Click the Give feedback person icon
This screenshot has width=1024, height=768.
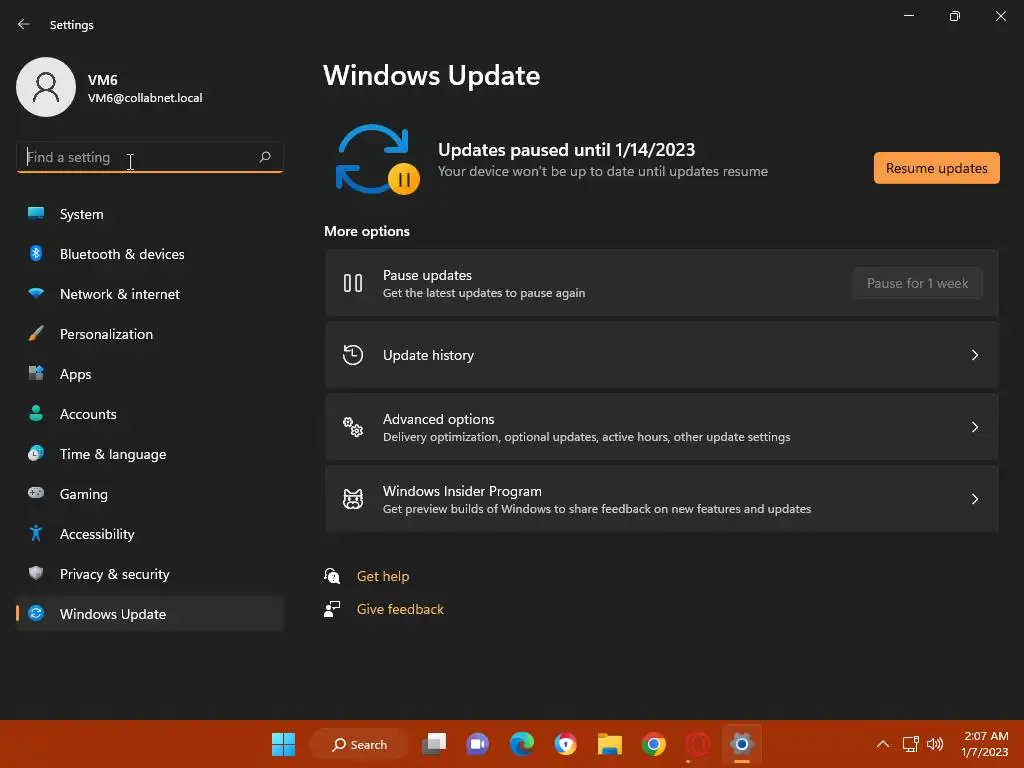tap(332, 609)
